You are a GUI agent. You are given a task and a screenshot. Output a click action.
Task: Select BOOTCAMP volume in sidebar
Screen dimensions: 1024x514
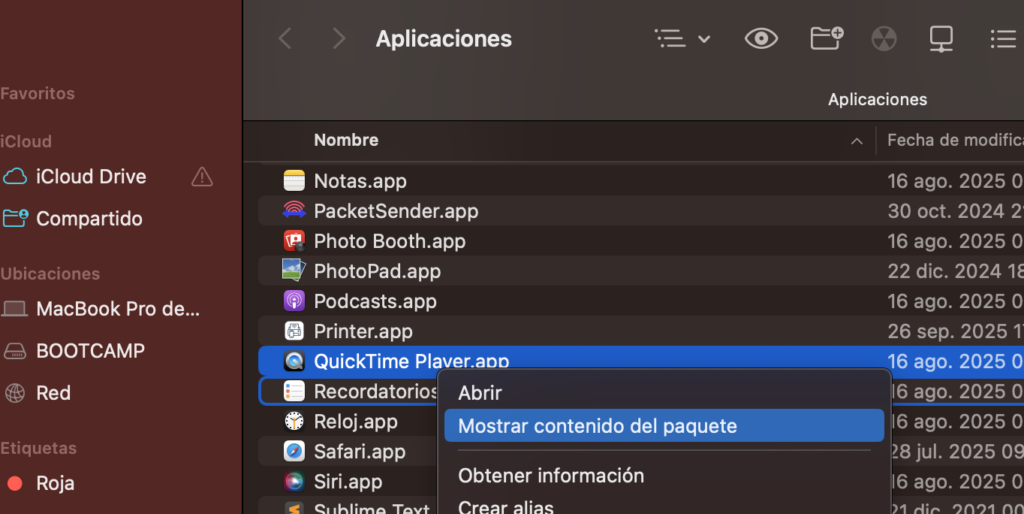pyautogui.click(x=90, y=351)
